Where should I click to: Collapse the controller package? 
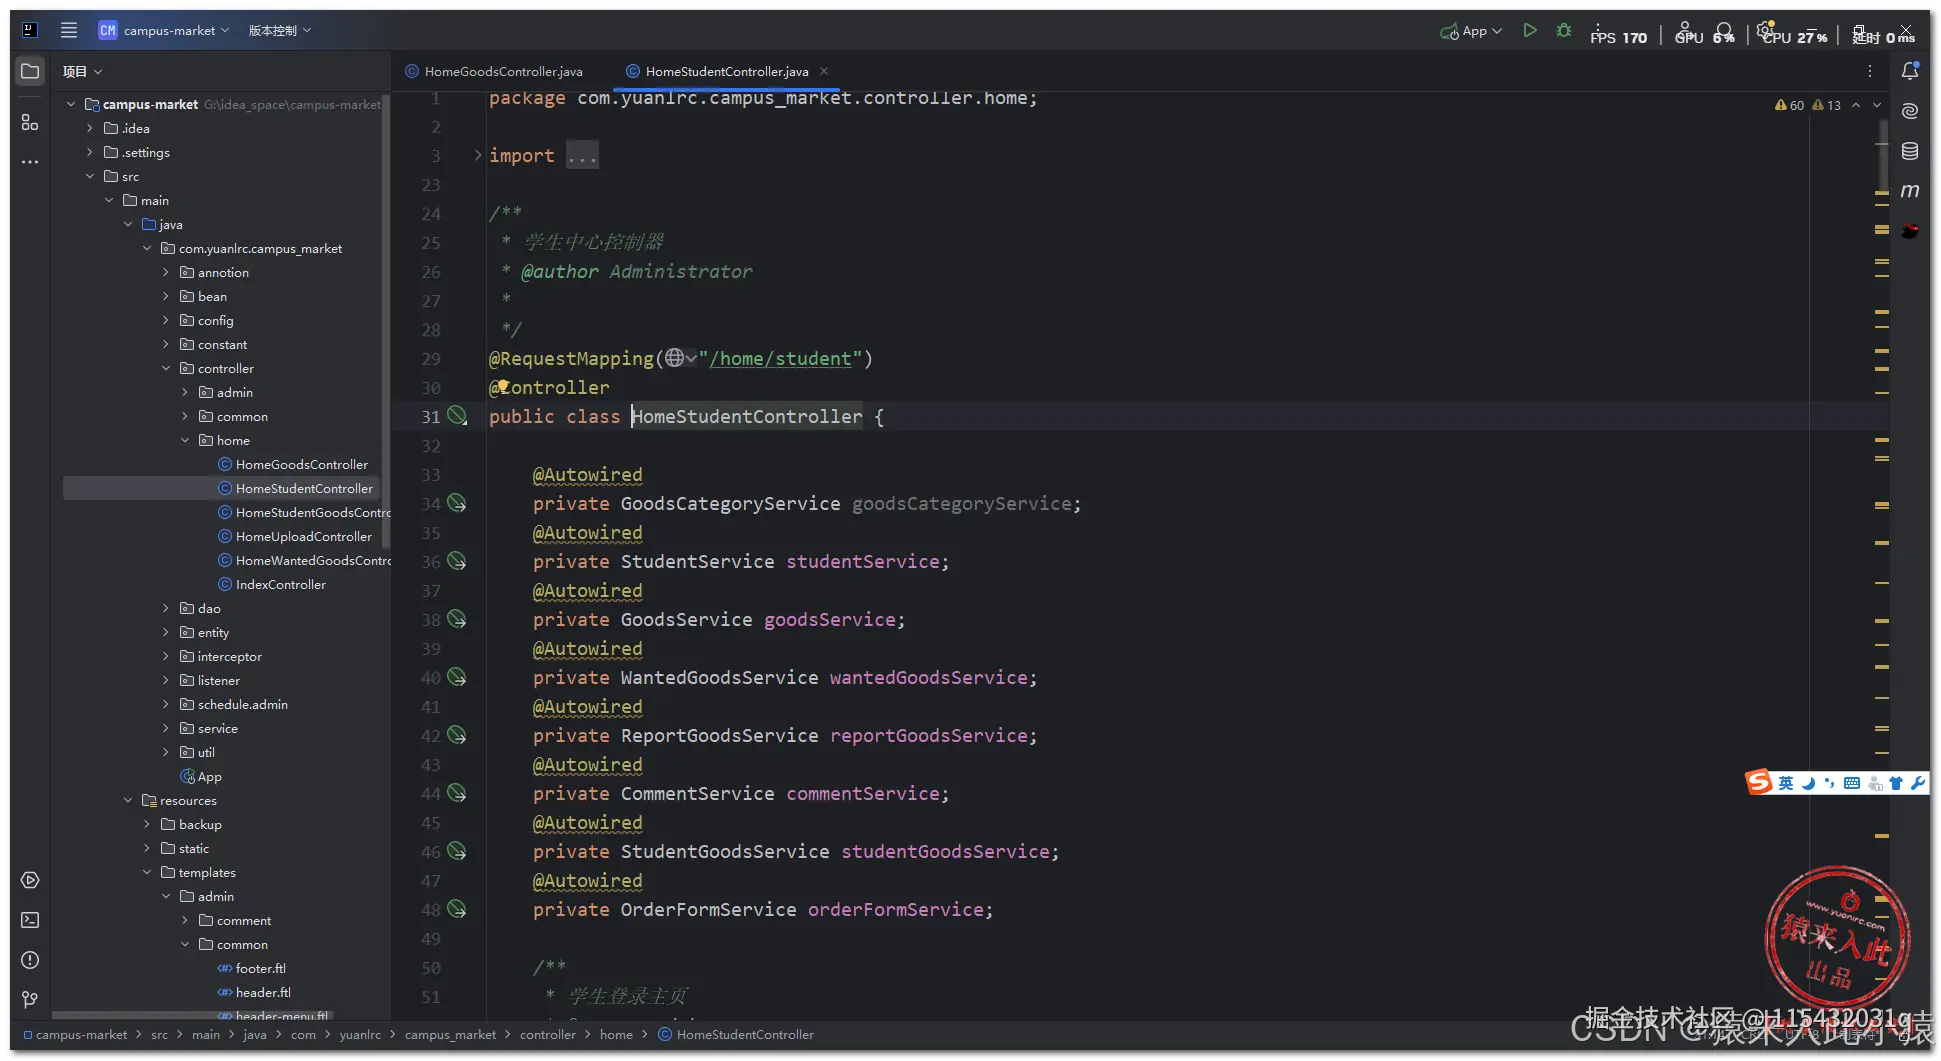(x=166, y=368)
